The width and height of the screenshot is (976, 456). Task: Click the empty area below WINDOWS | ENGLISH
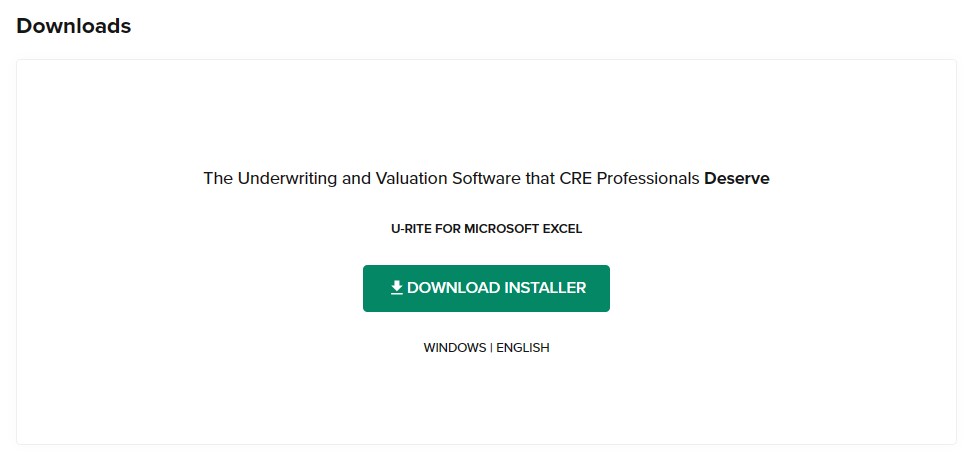click(x=486, y=400)
